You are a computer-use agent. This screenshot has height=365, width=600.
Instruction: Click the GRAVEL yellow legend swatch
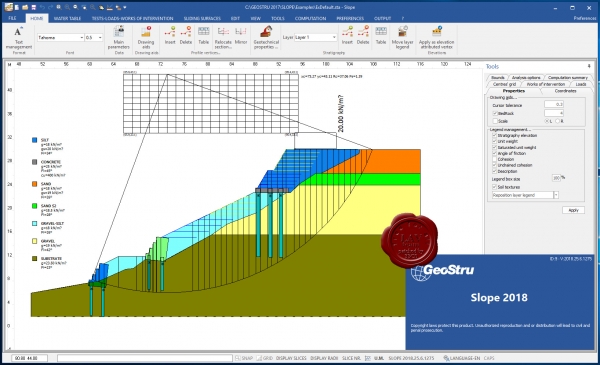(x=34, y=241)
